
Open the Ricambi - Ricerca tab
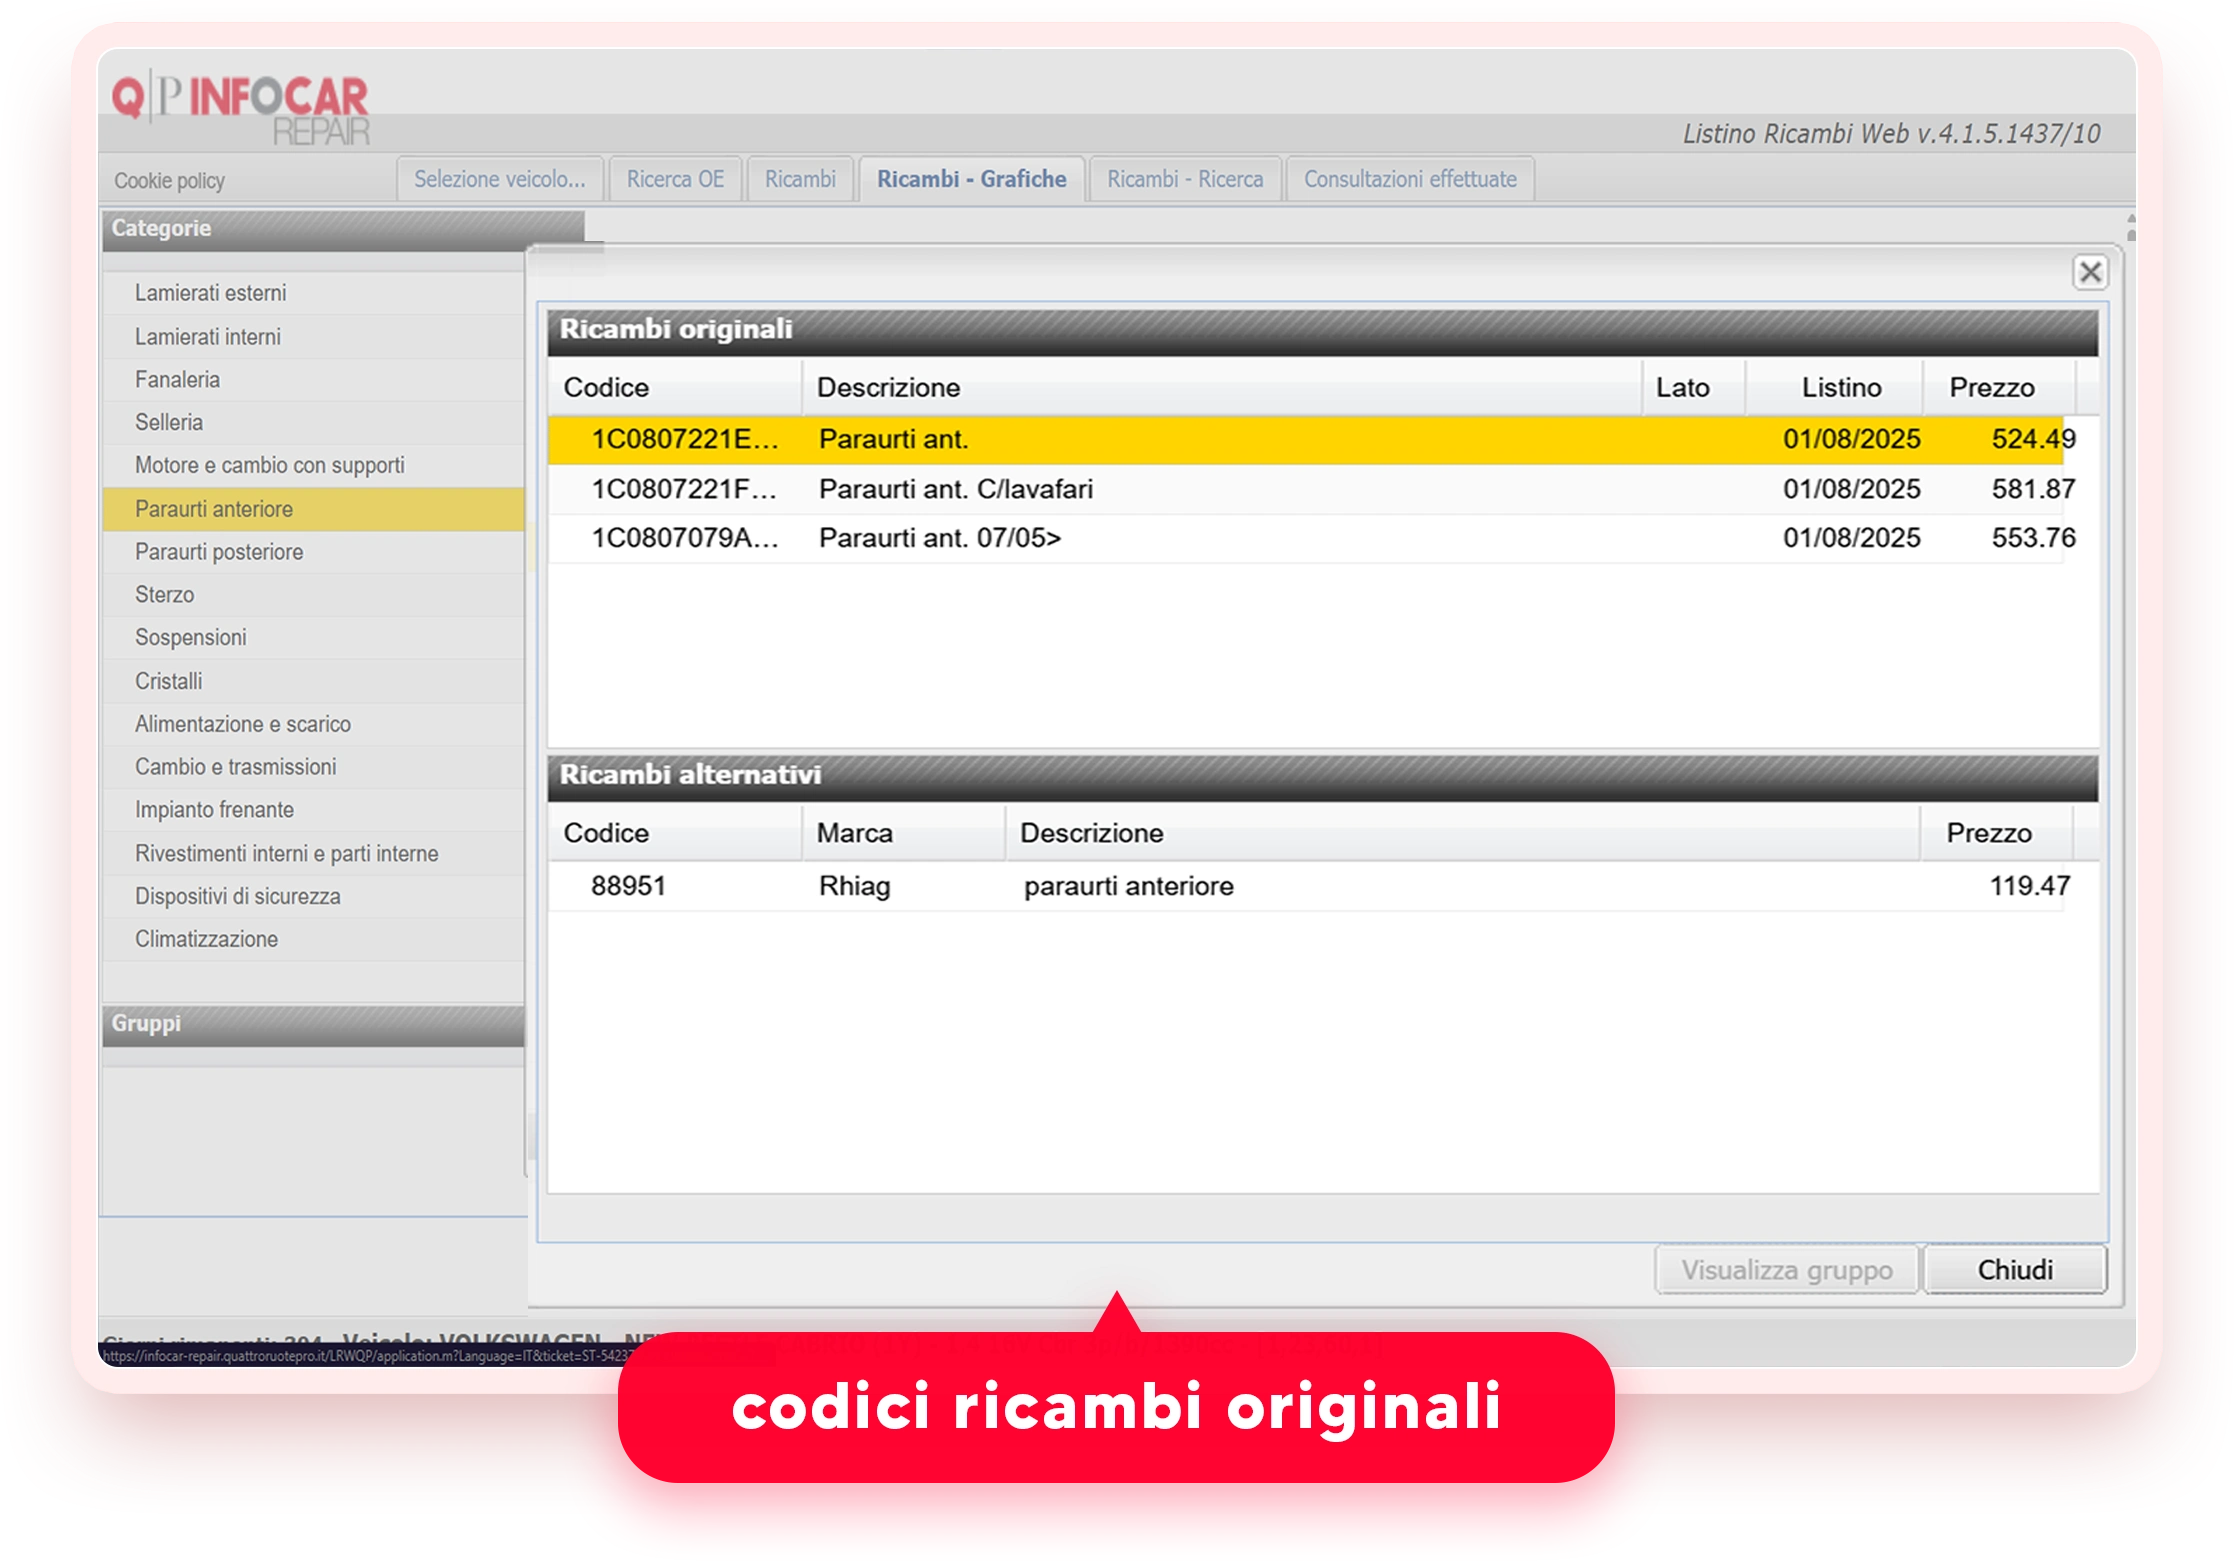(1185, 179)
